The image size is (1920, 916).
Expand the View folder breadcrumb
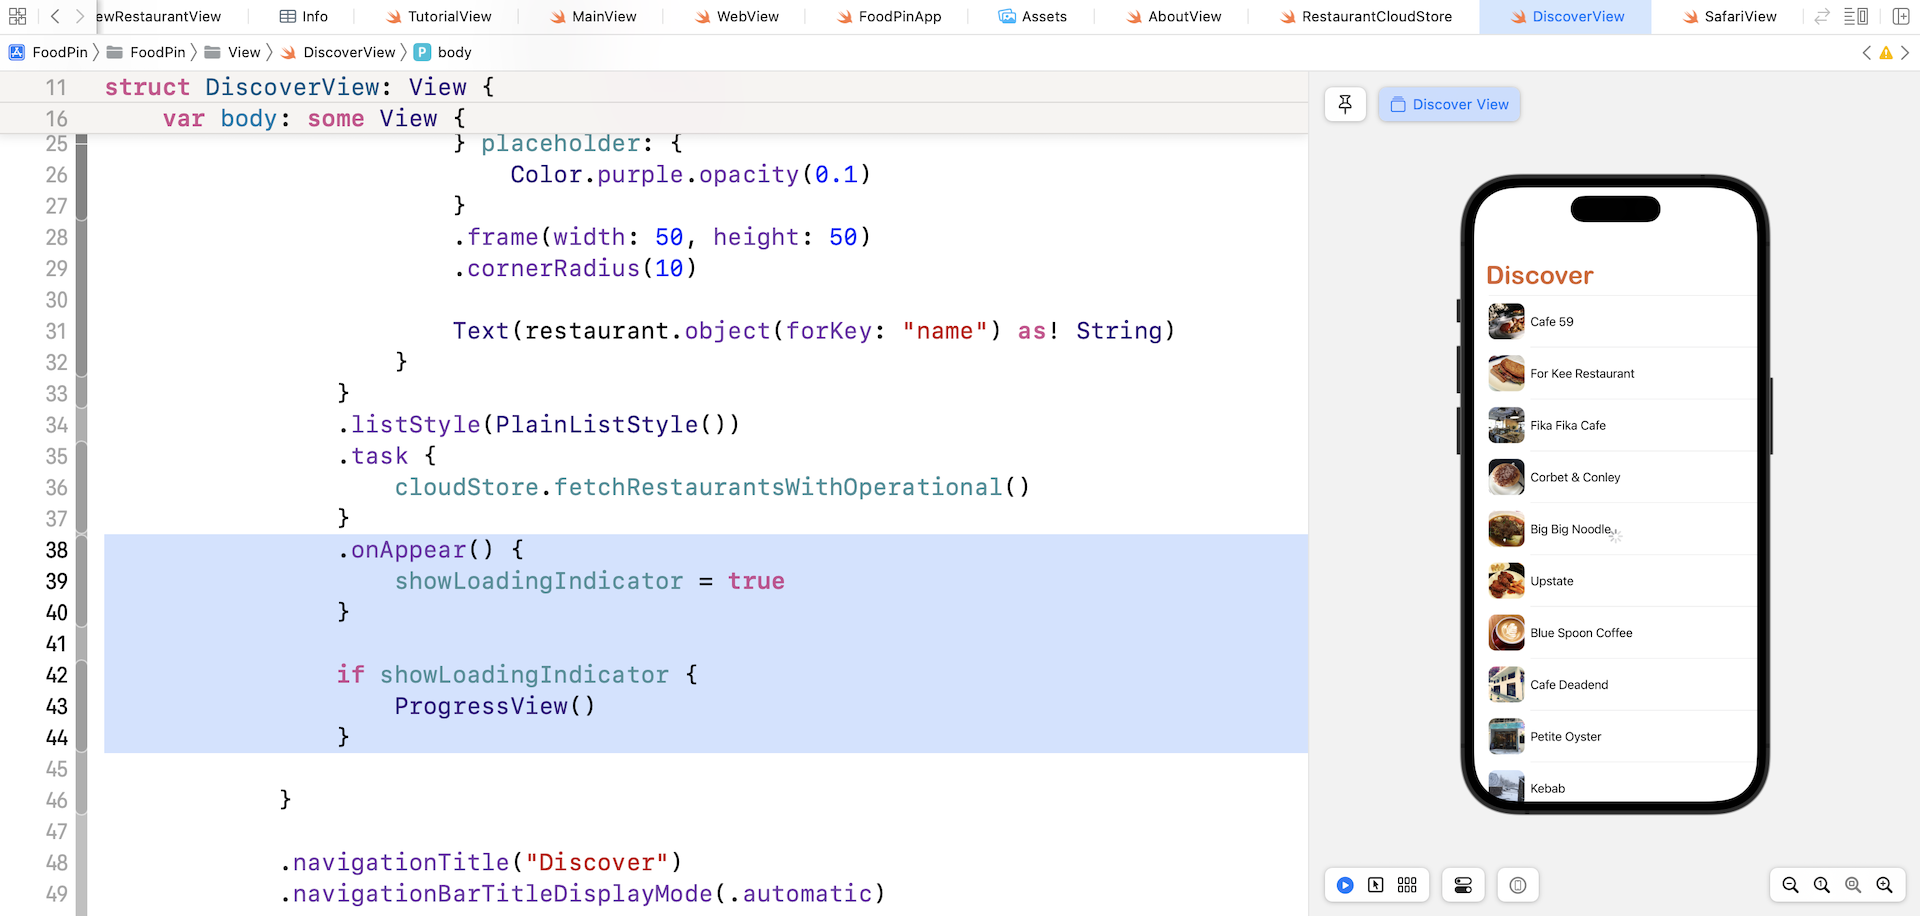(243, 52)
